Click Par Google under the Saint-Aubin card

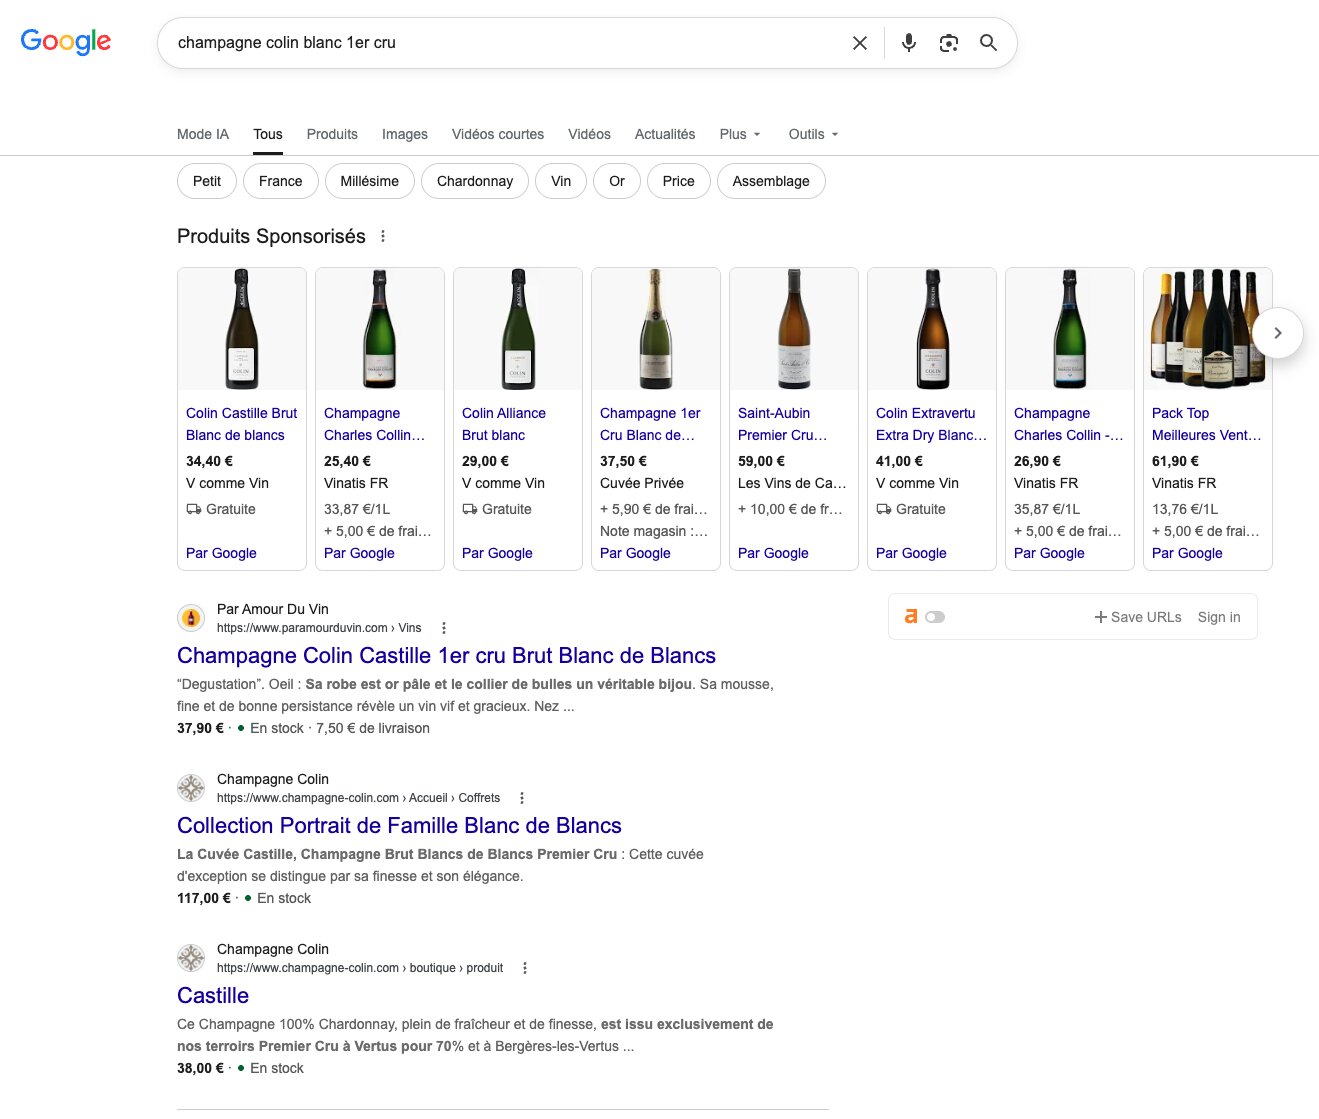773,553
